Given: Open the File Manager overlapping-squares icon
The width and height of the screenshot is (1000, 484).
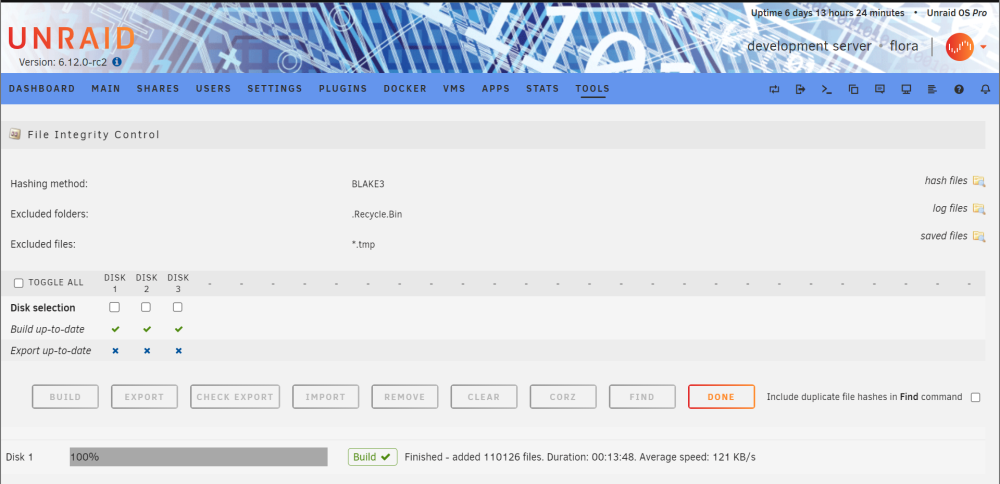Looking at the screenshot, I should click(853, 89).
